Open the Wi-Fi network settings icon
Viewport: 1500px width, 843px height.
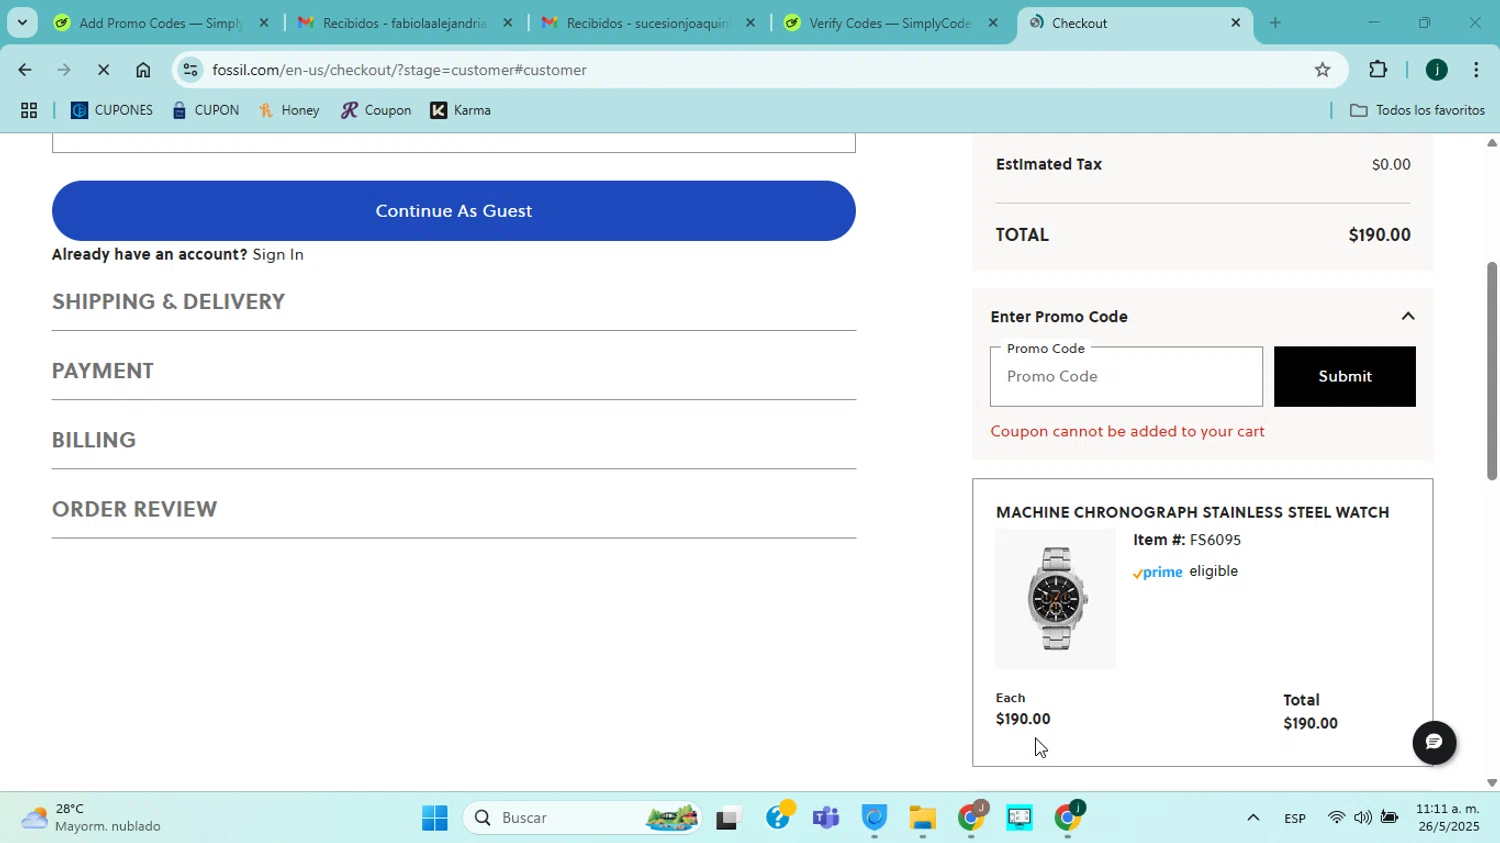click(1336, 818)
